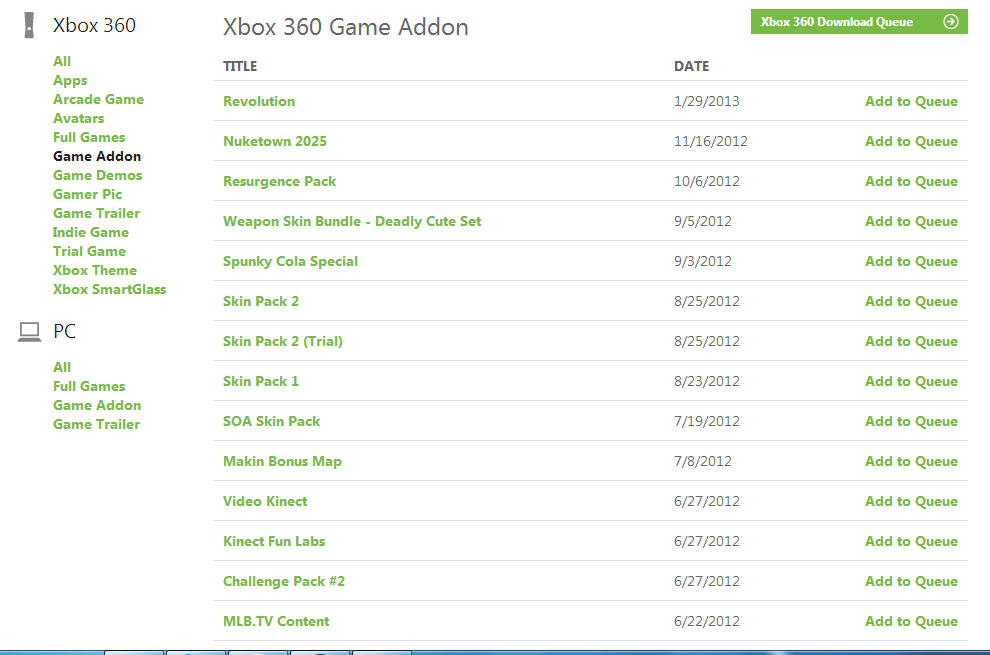Screen dimensions: 990x655
Task: Select the Indie Game category
Action: pyautogui.click(x=91, y=232)
